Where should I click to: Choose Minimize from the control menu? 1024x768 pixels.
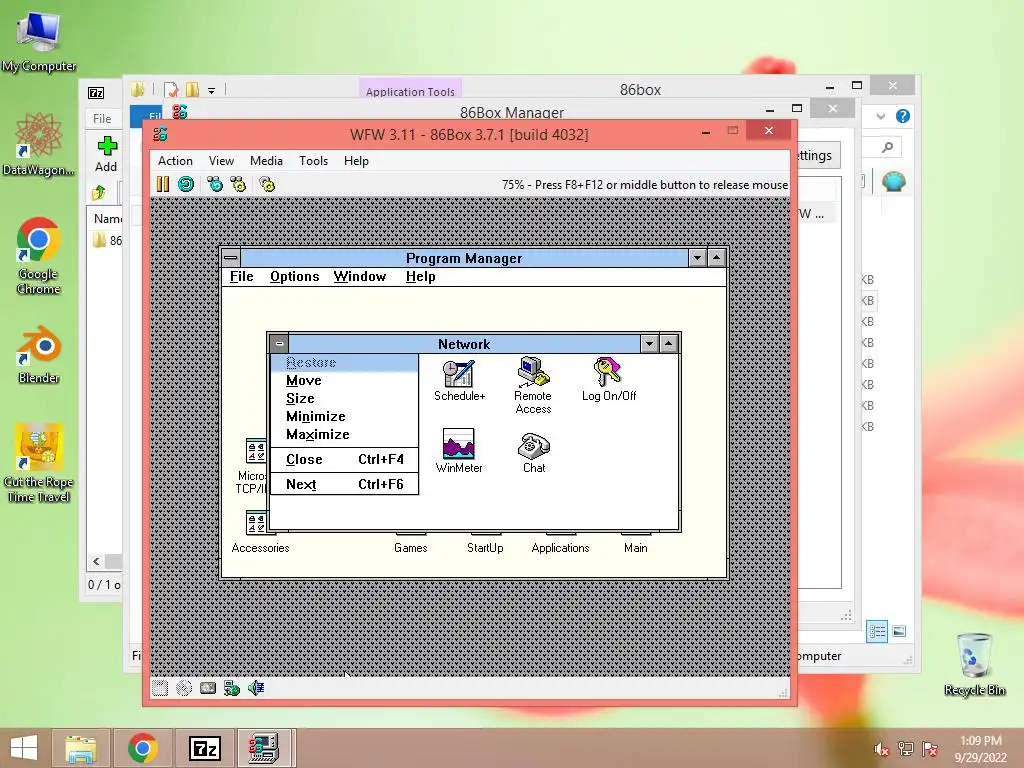pyautogui.click(x=344, y=417)
